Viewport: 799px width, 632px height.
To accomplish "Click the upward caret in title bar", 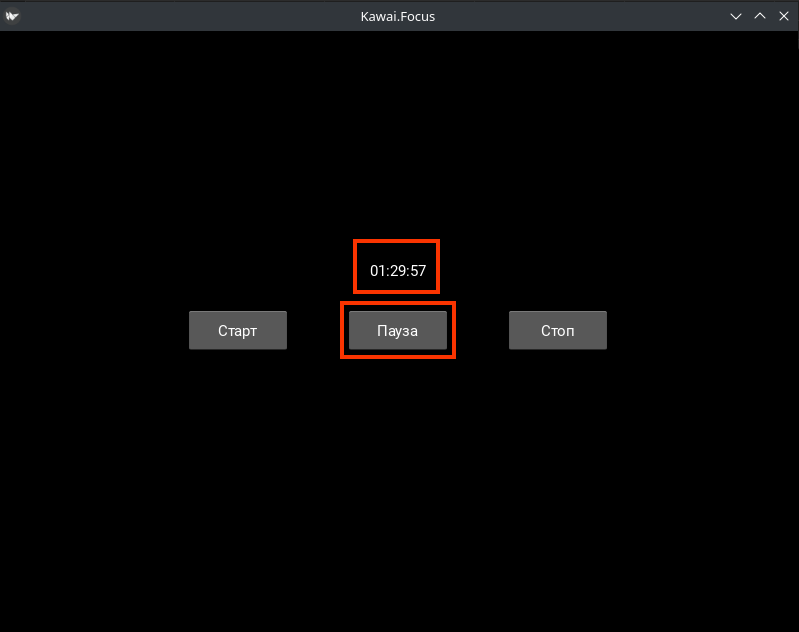I will click(x=760, y=16).
